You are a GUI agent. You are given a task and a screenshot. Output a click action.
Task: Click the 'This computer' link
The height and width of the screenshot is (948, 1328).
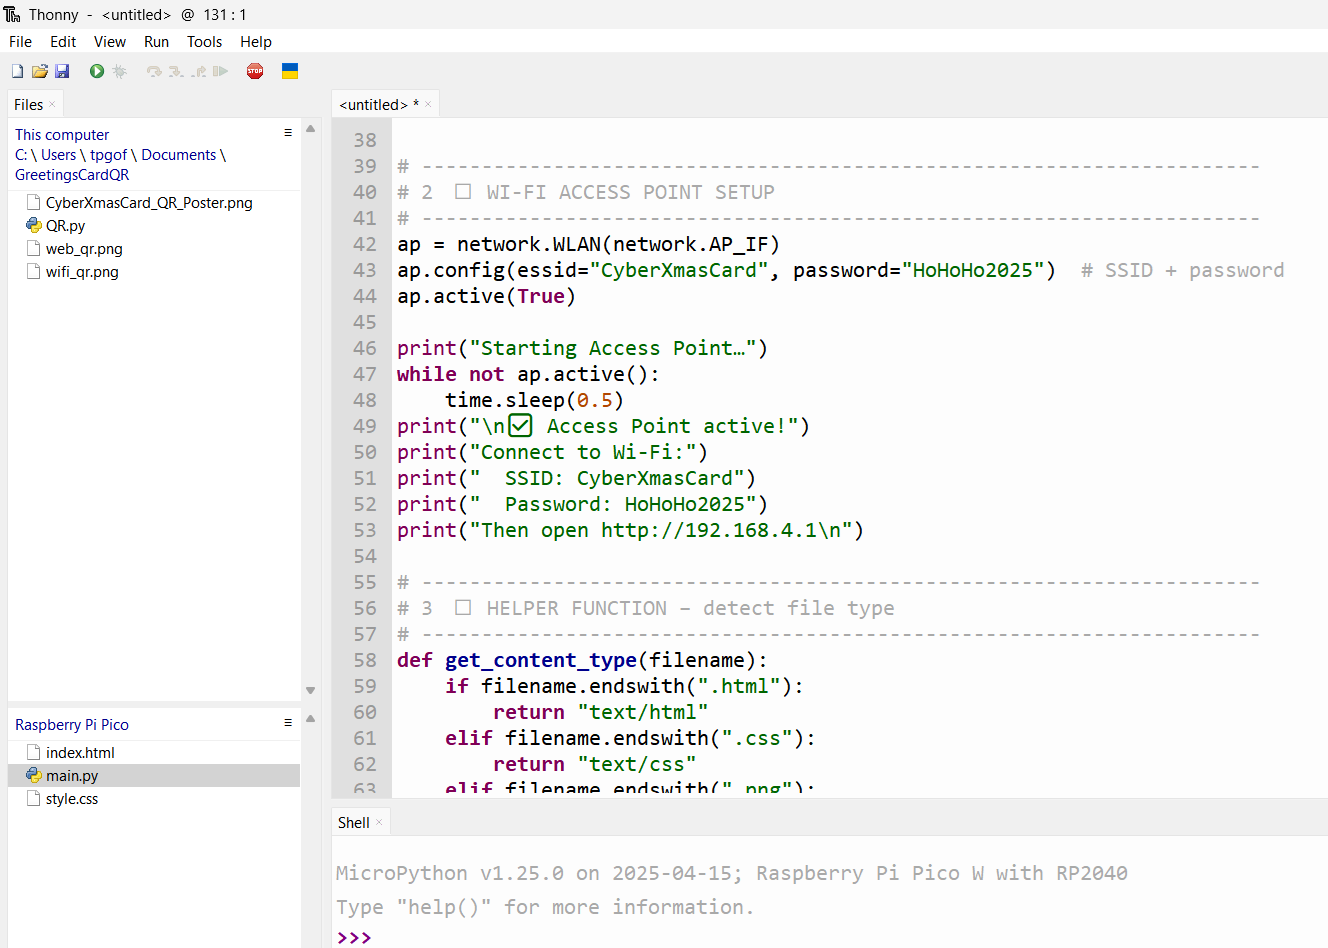pos(62,134)
